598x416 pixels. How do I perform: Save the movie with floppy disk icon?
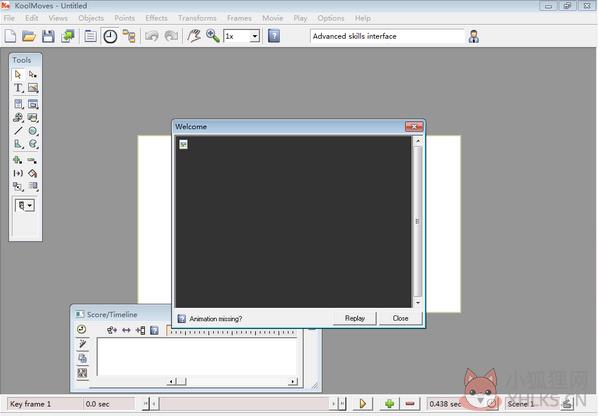click(48, 36)
